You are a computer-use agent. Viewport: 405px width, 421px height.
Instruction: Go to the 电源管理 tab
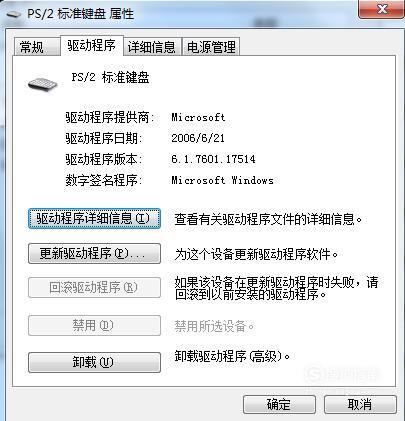[x=211, y=47]
